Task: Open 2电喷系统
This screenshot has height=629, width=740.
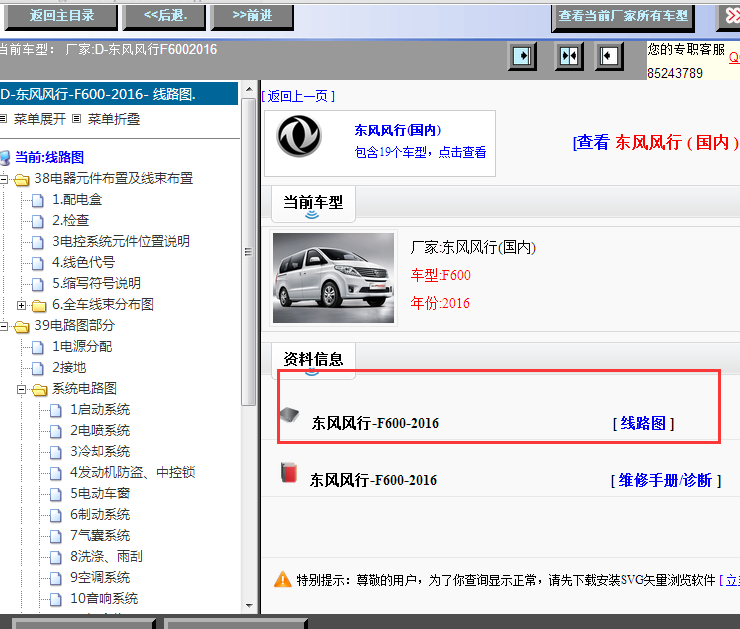Action: pos(100,430)
